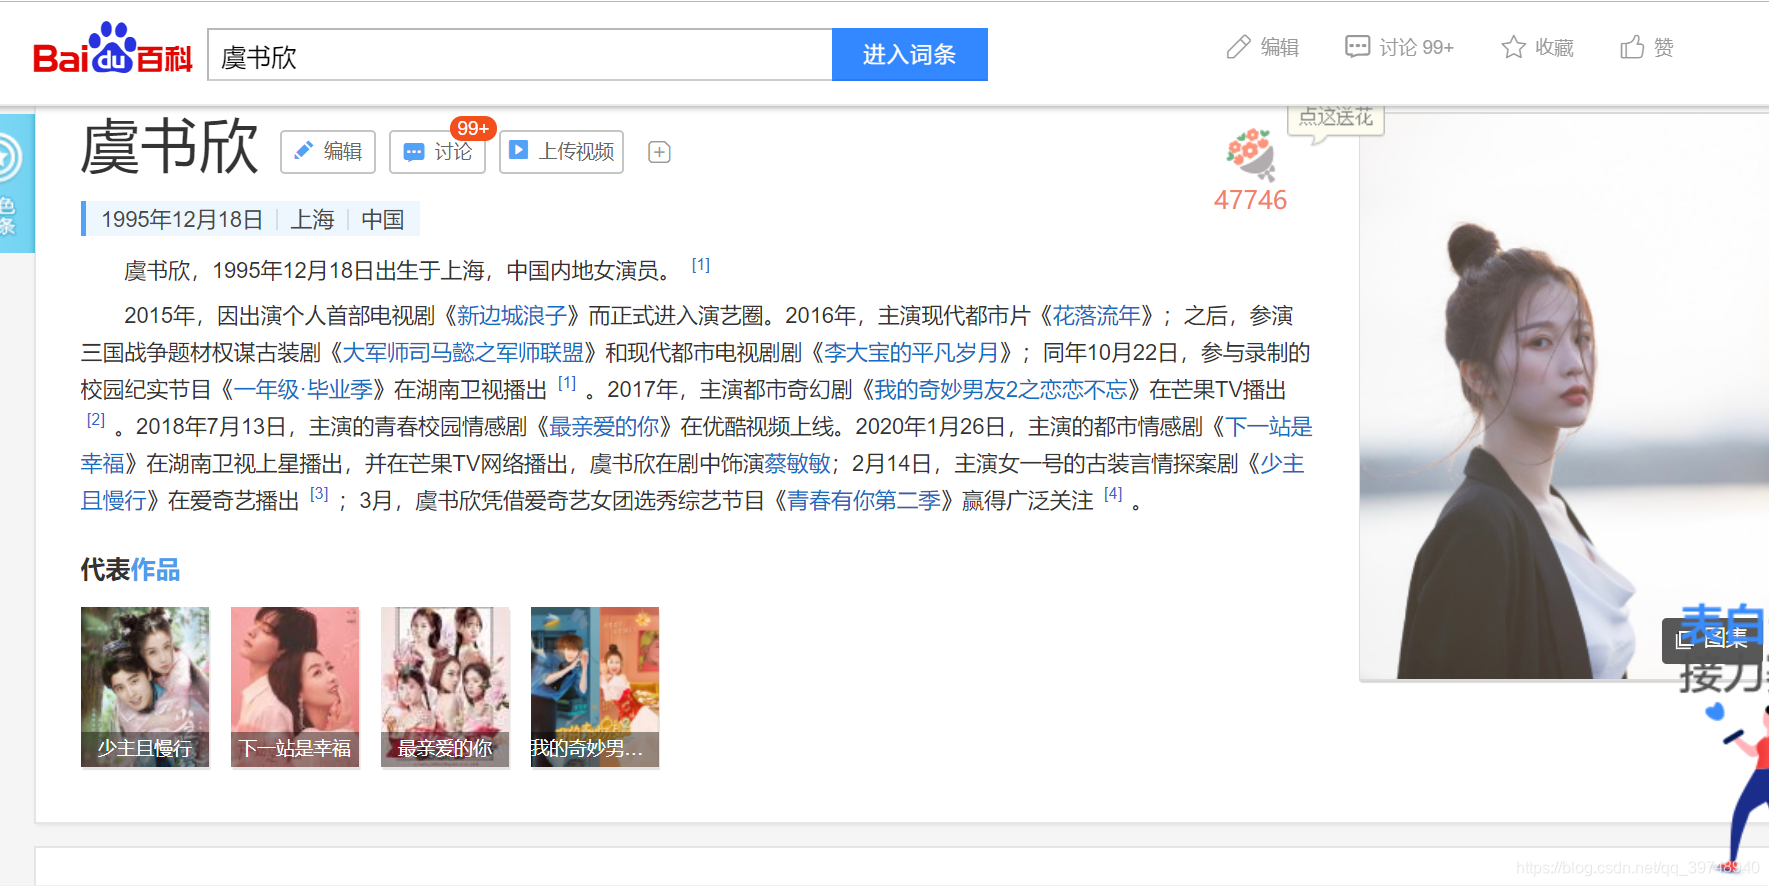Screen dimensions: 1769x886
Task: Click the flower bouquet icon above 47746
Action: tap(1250, 155)
